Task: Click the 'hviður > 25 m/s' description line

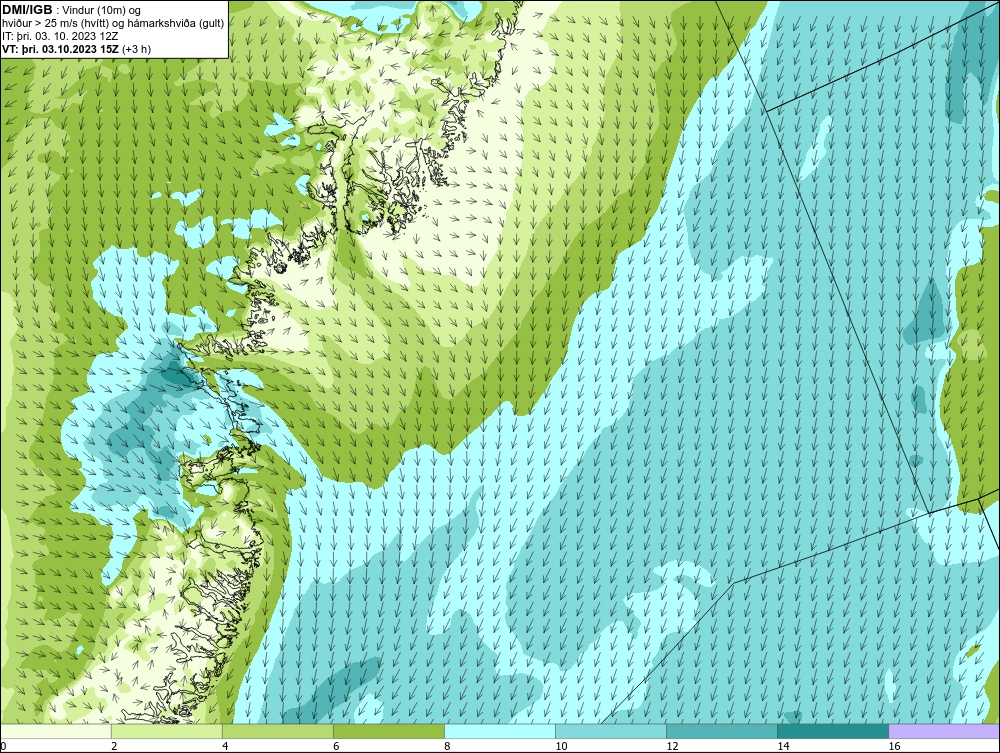Action: [113, 24]
